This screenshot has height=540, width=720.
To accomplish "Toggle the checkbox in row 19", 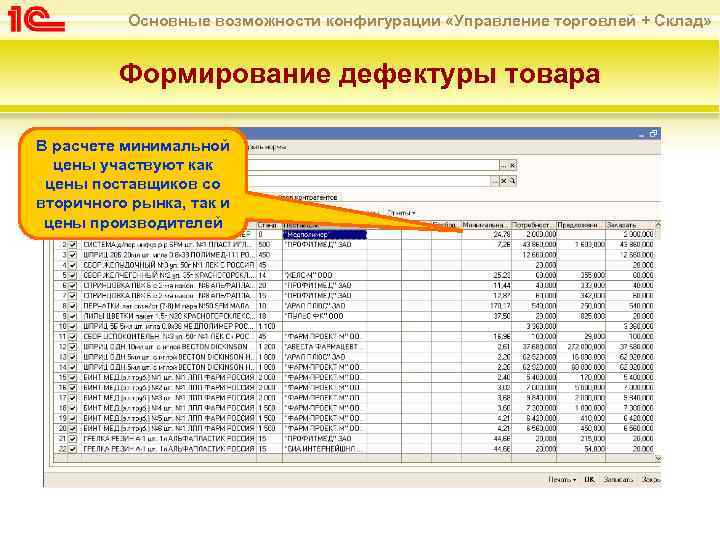I will coord(73,418).
